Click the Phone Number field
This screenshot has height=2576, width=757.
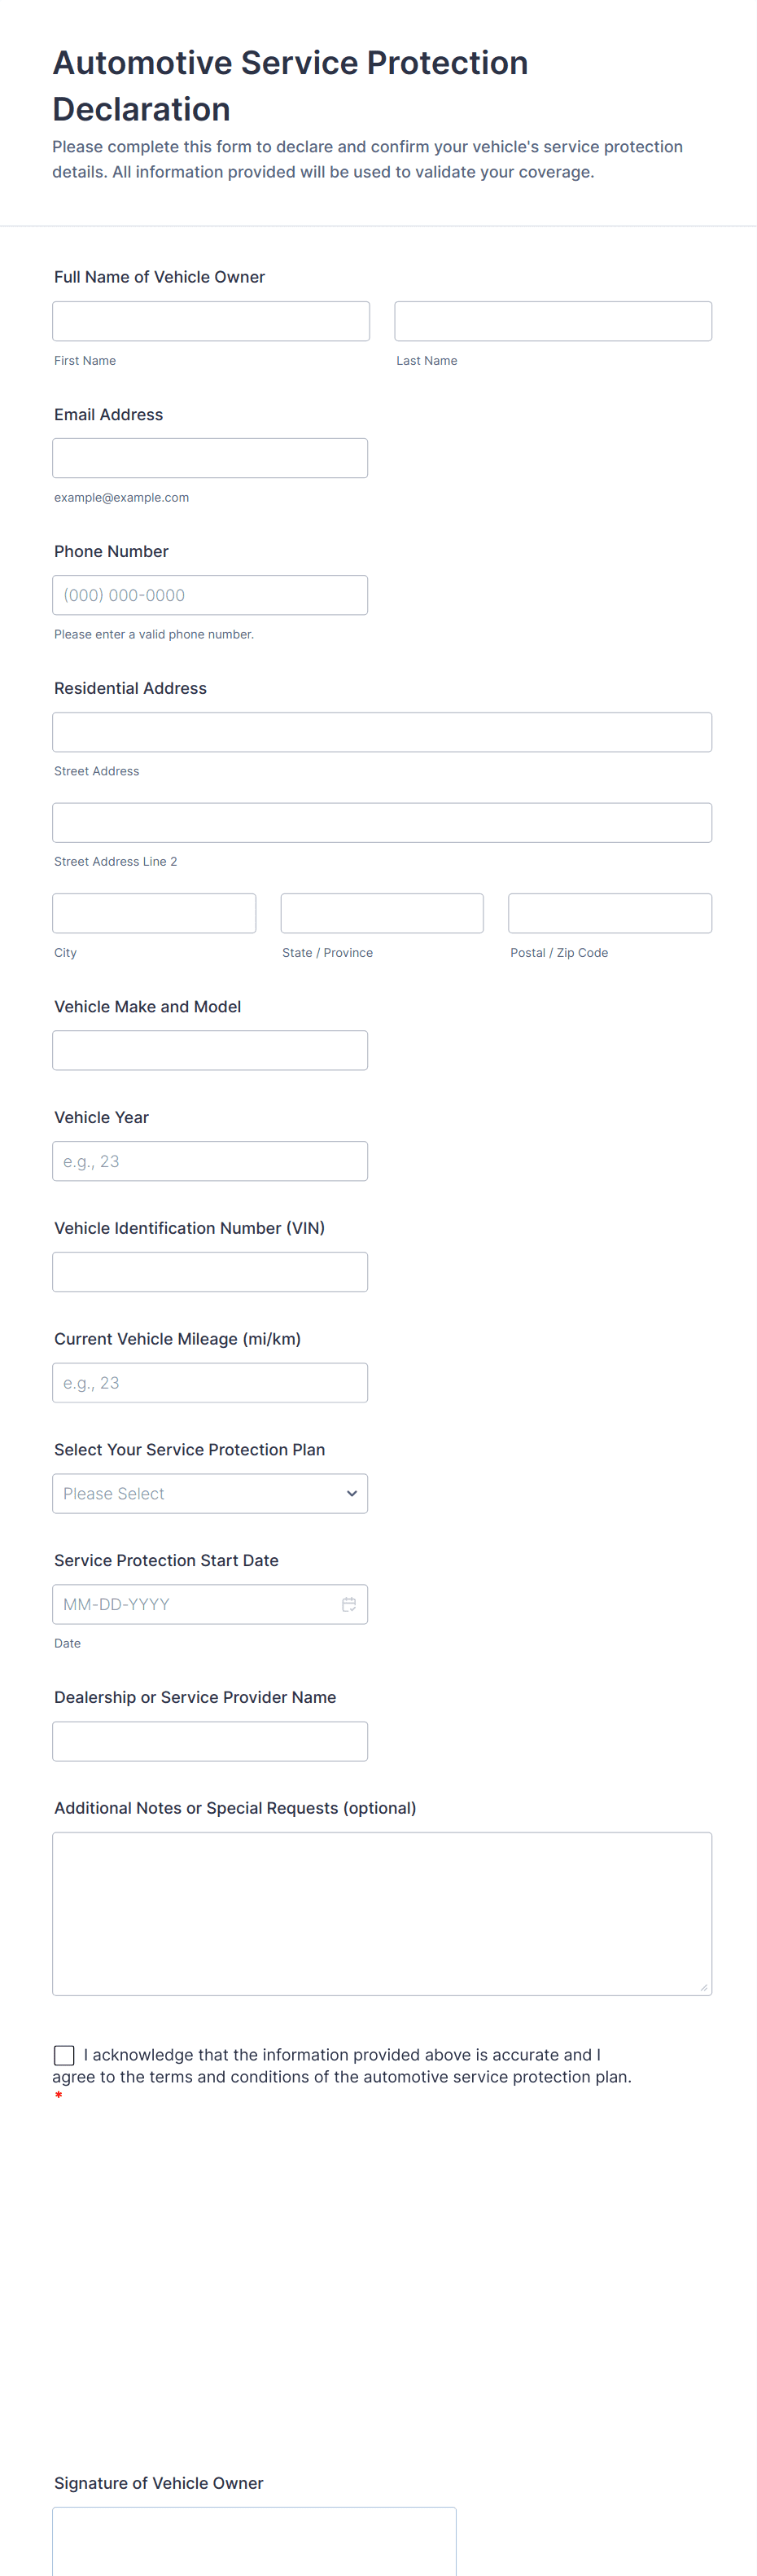point(210,595)
